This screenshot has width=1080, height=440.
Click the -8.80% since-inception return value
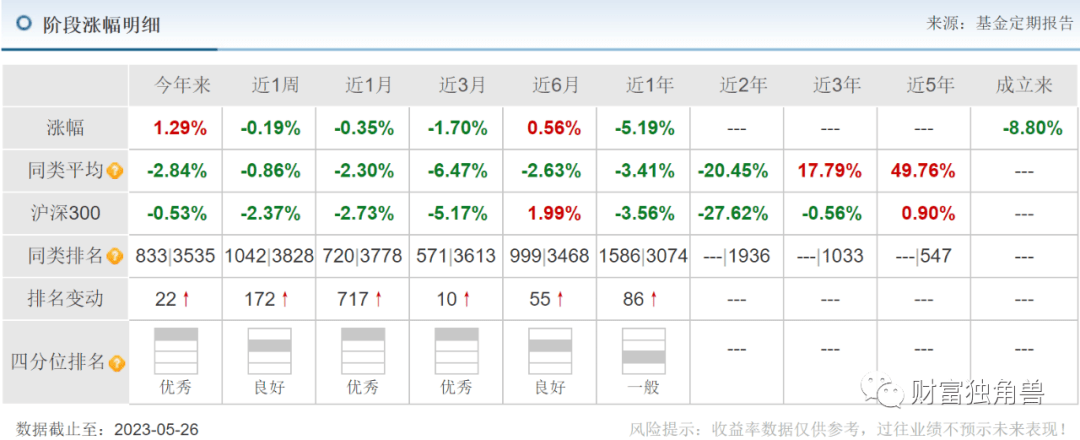point(1031,128)
